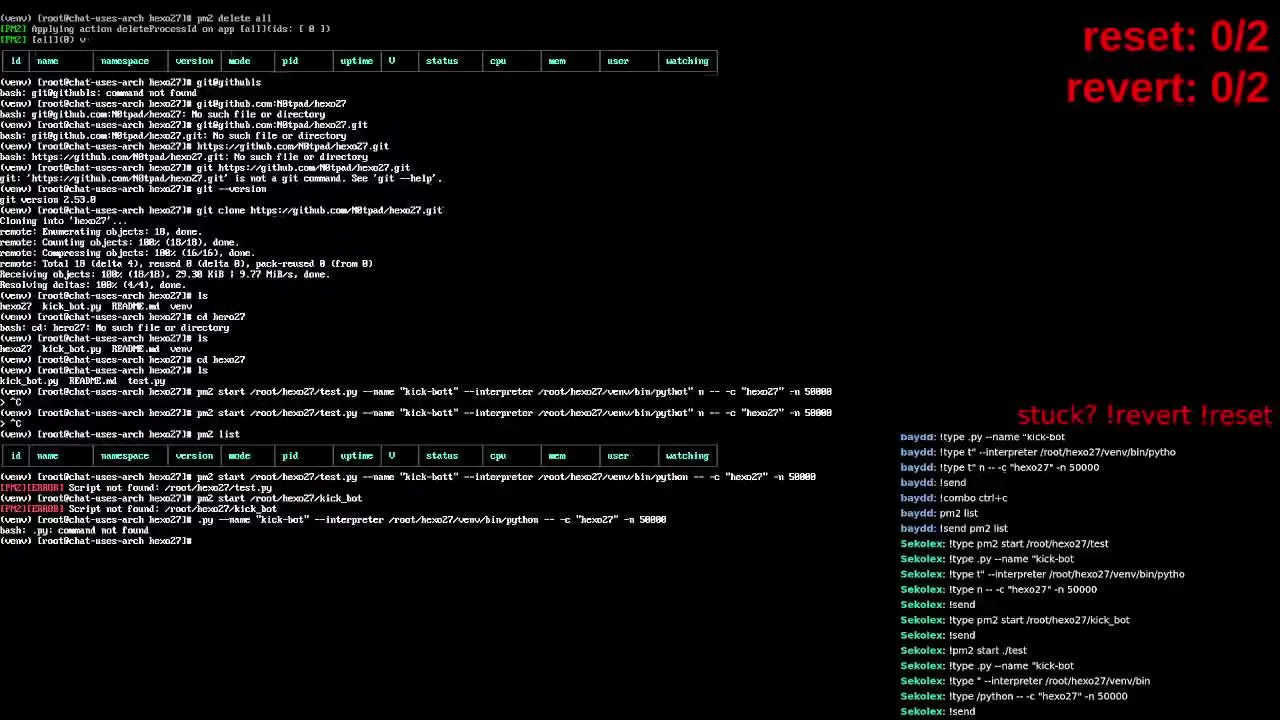Click the 'pm2 list' command in terminal

[120, 434]
